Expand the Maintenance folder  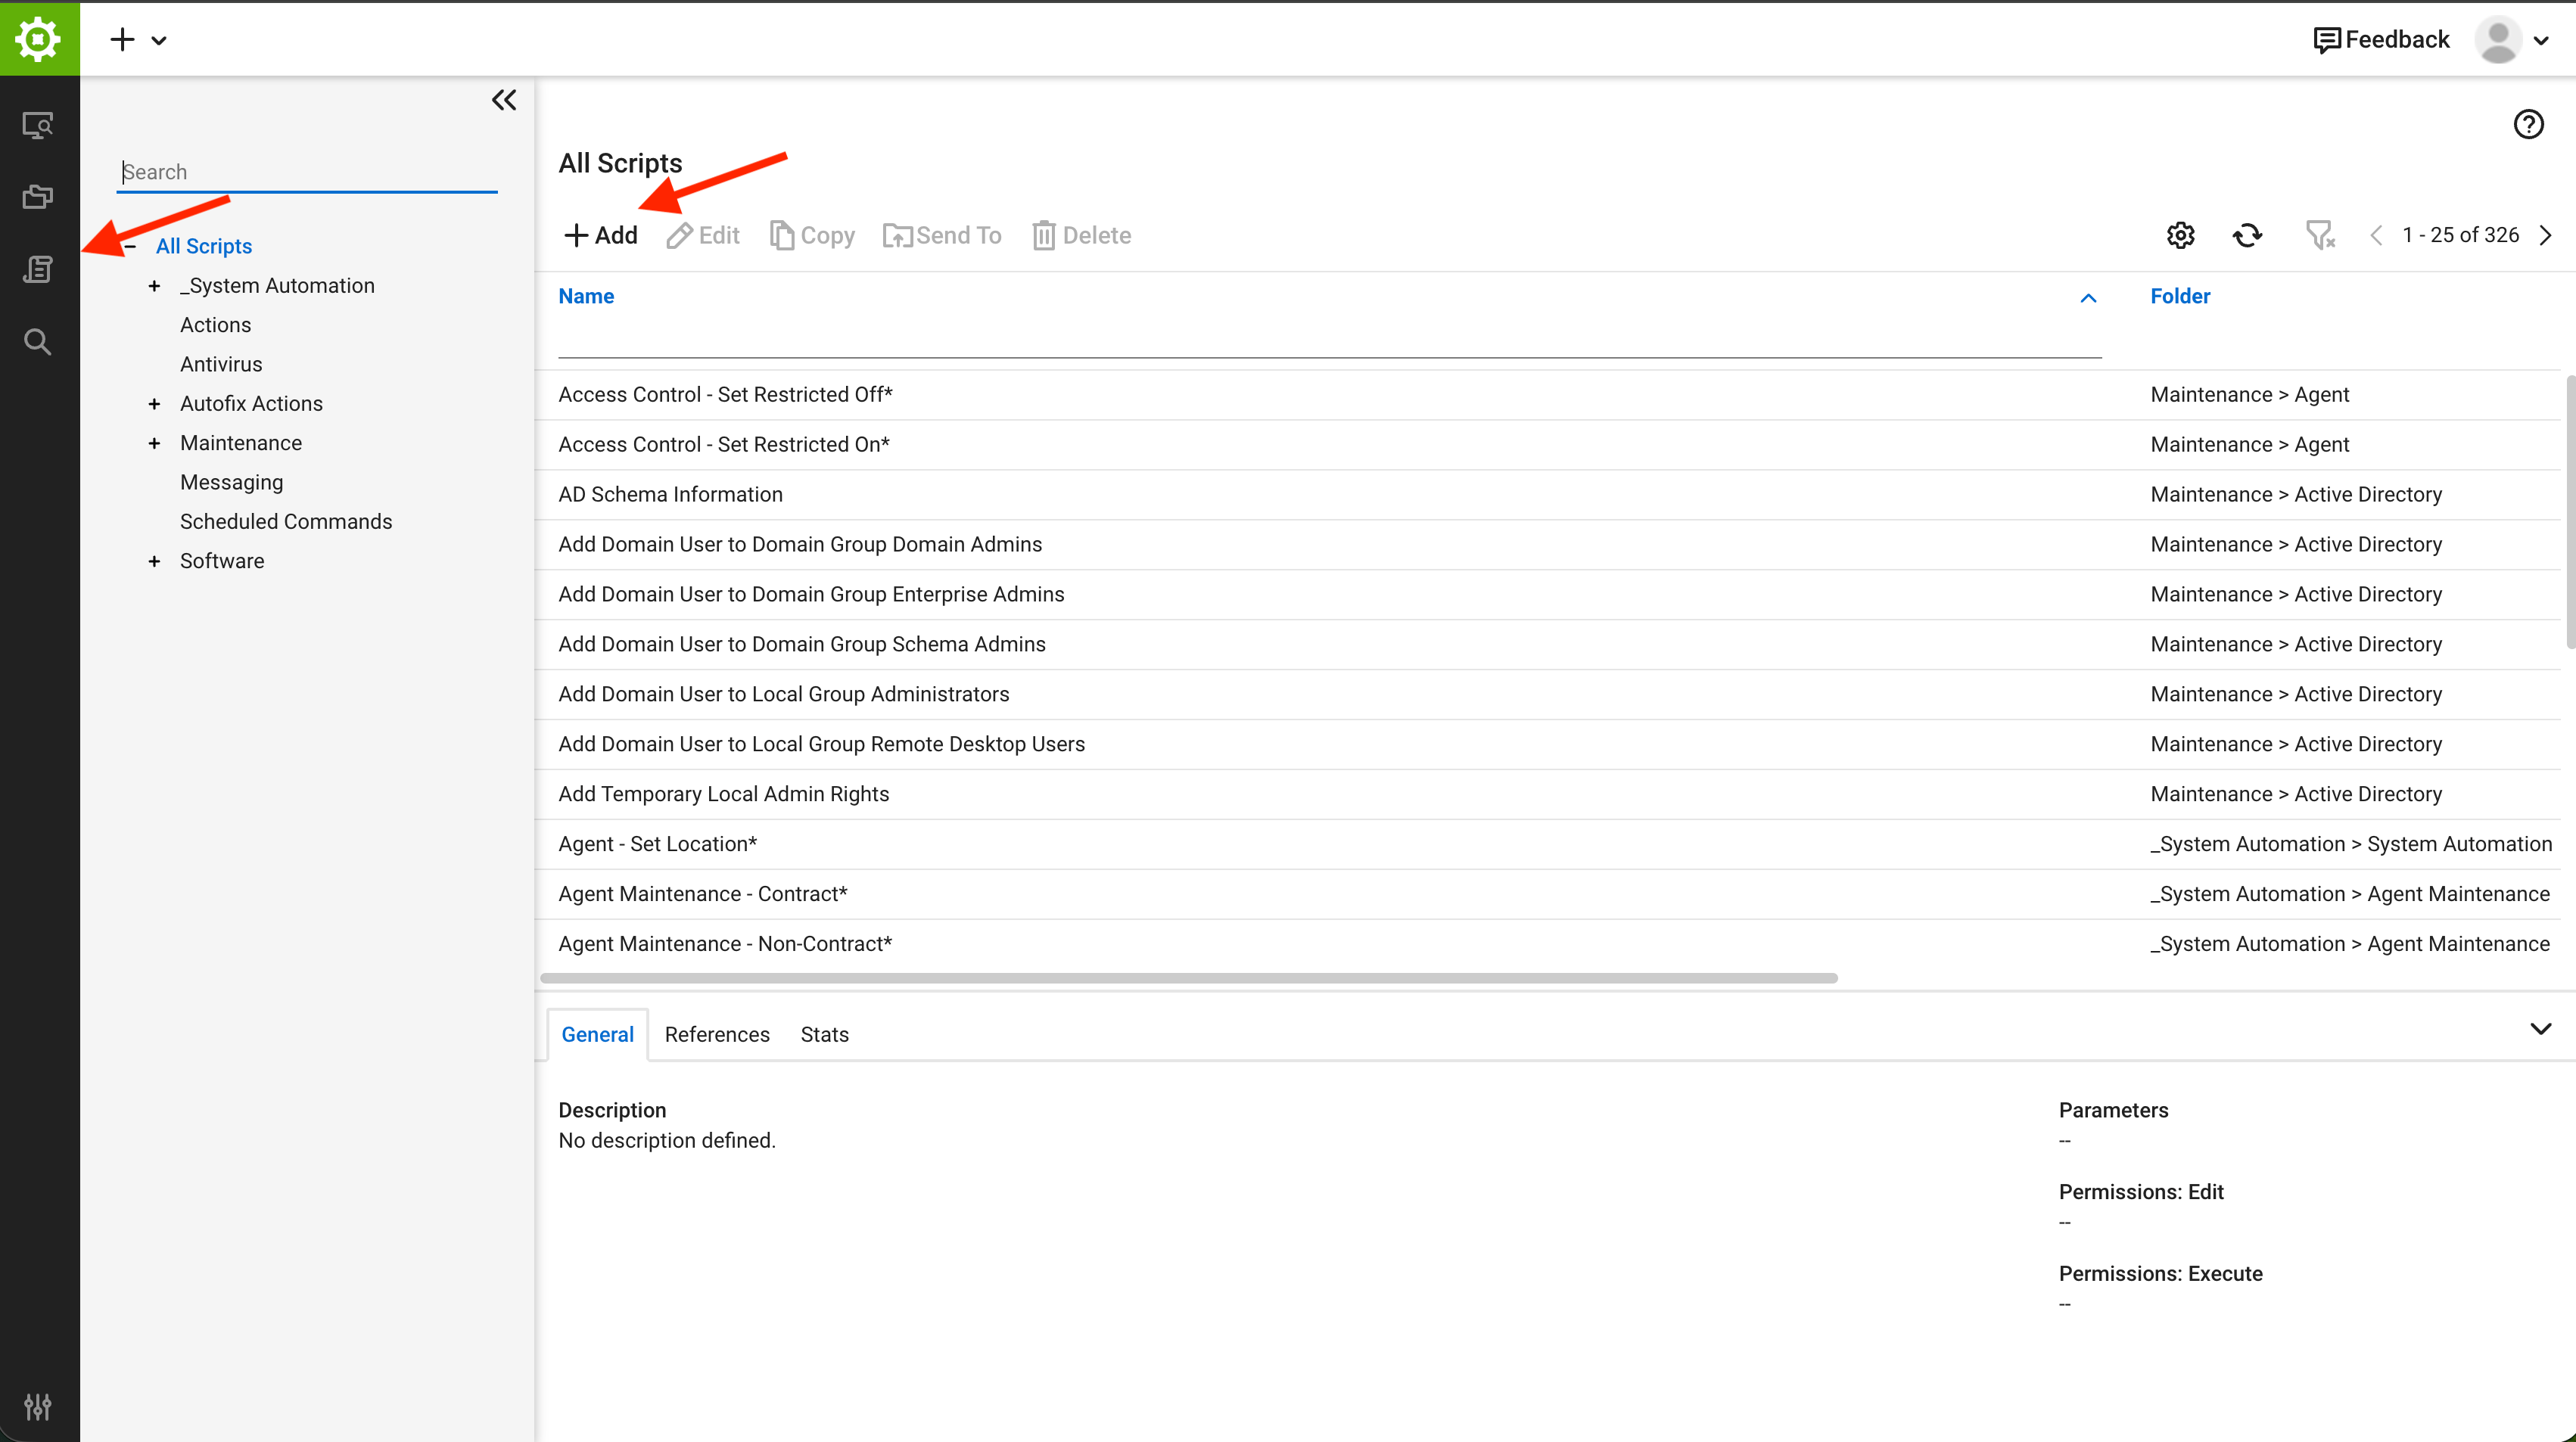[154, 443]
